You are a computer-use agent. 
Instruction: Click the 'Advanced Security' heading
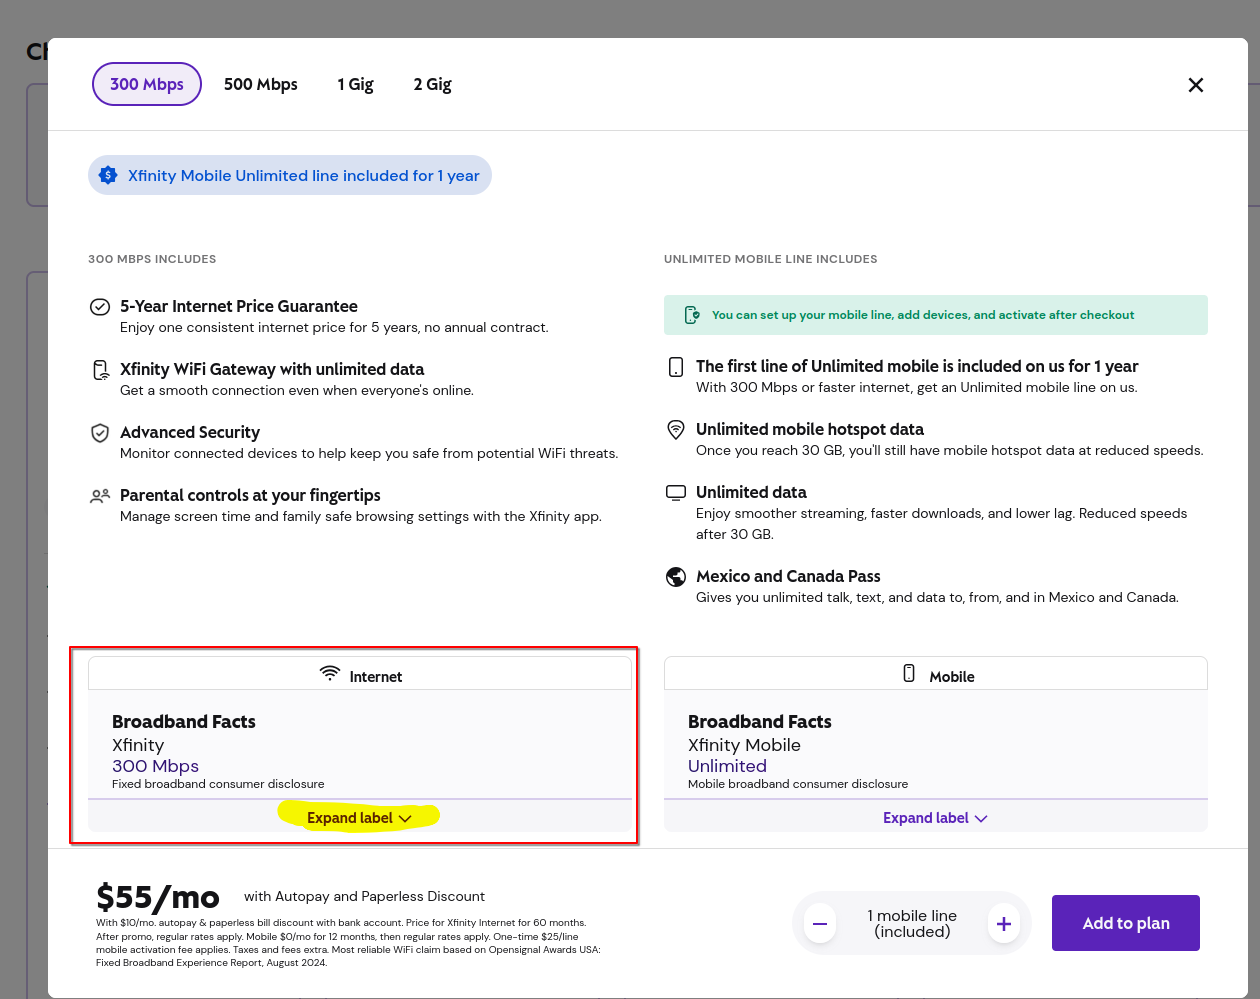click(x=190, y=432)
